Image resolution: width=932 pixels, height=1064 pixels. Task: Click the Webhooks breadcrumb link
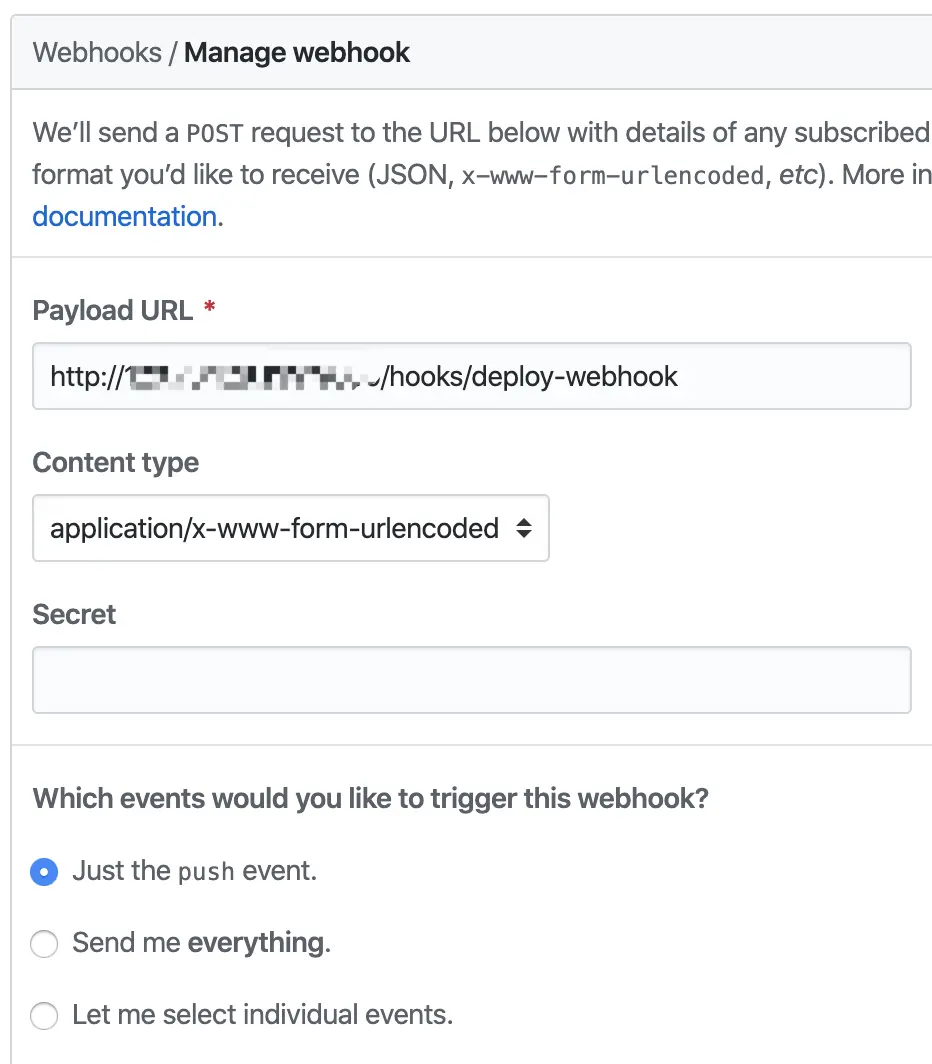coord(97,53)
